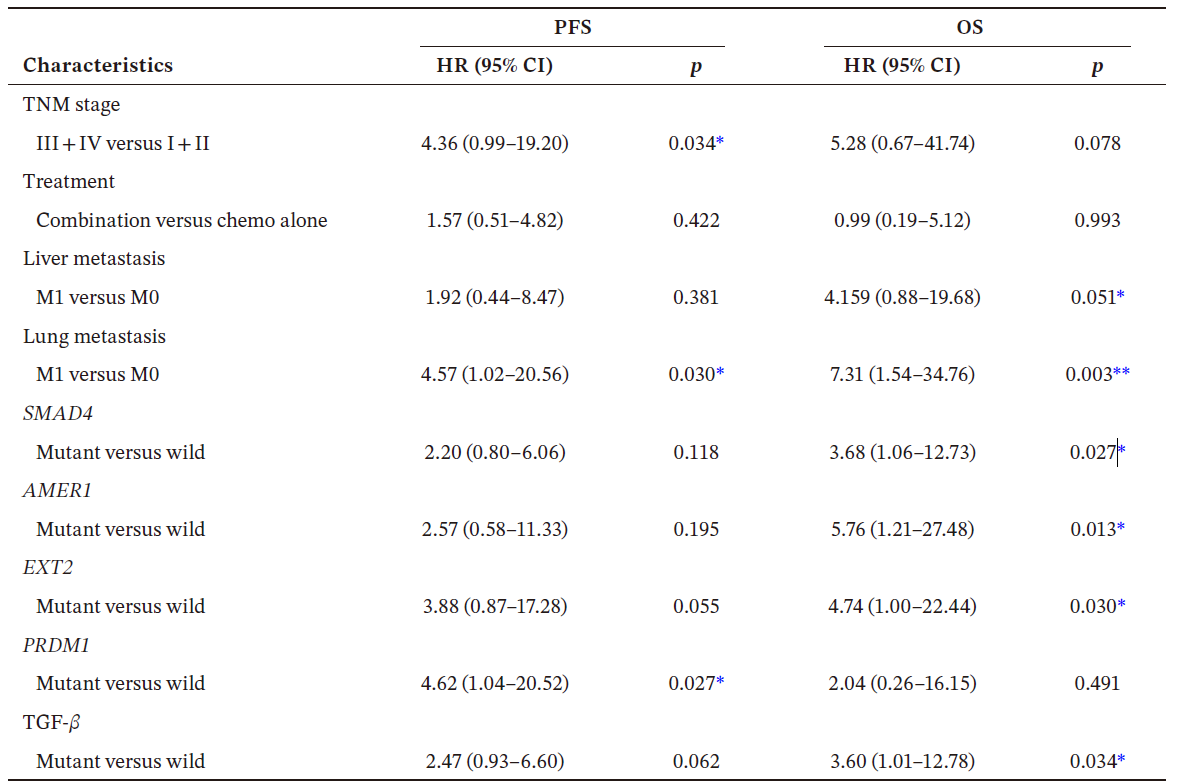
Task: Click the PRDM1 gene label
Action: click(x=57, y=645)
